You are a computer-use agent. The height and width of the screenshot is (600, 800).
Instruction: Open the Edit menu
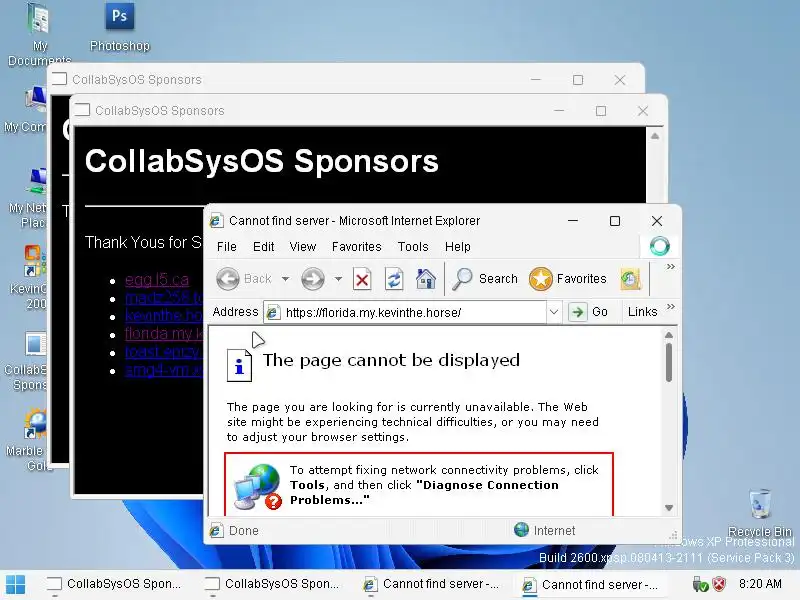pyautogui.click(x=263, y=247)
